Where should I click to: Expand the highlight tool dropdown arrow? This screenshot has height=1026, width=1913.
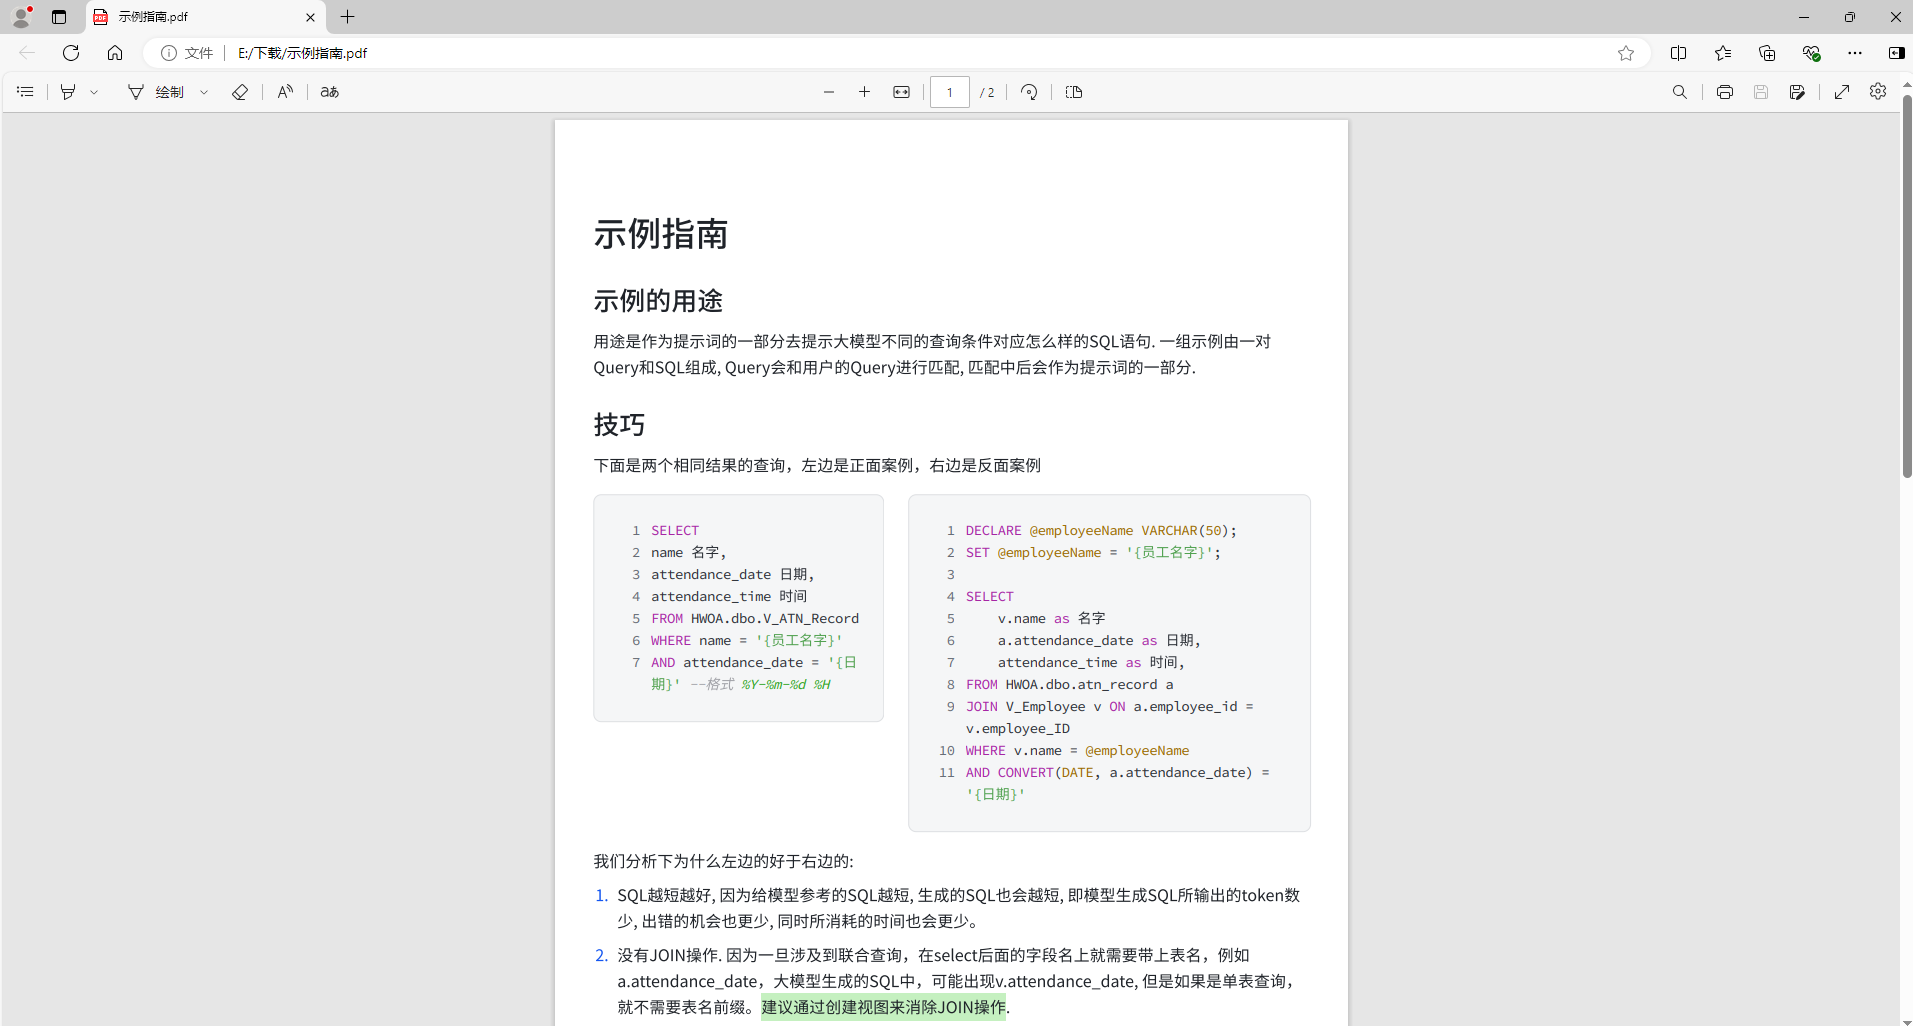[94, 92]
